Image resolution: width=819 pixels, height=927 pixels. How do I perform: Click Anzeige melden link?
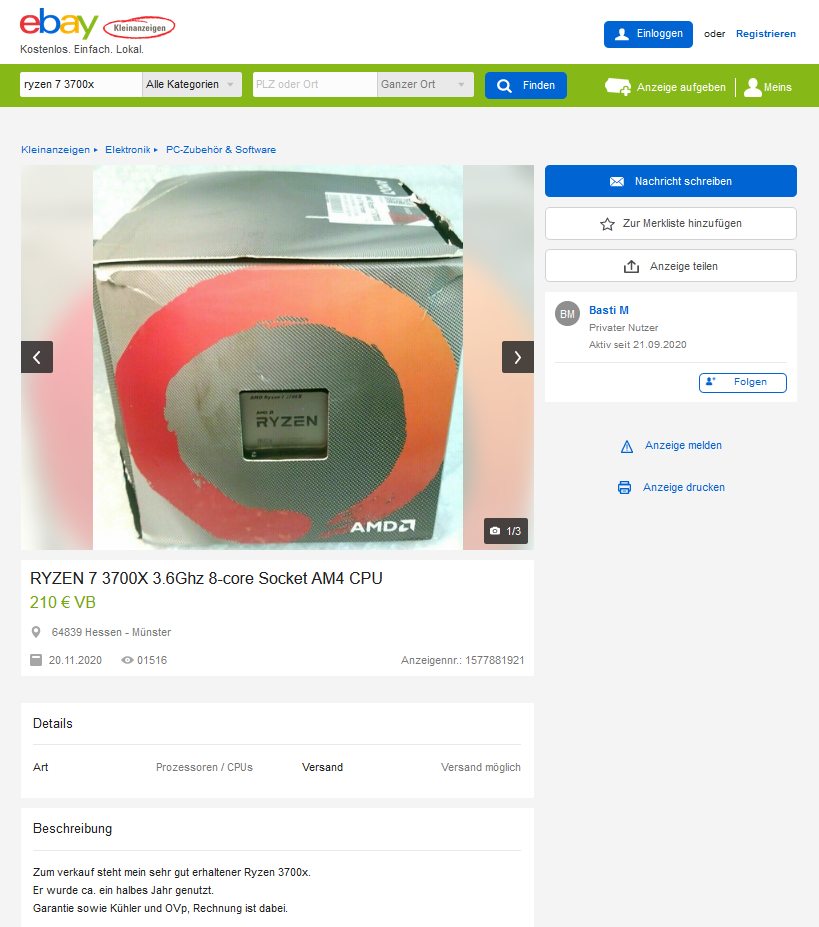pos(684,445)
